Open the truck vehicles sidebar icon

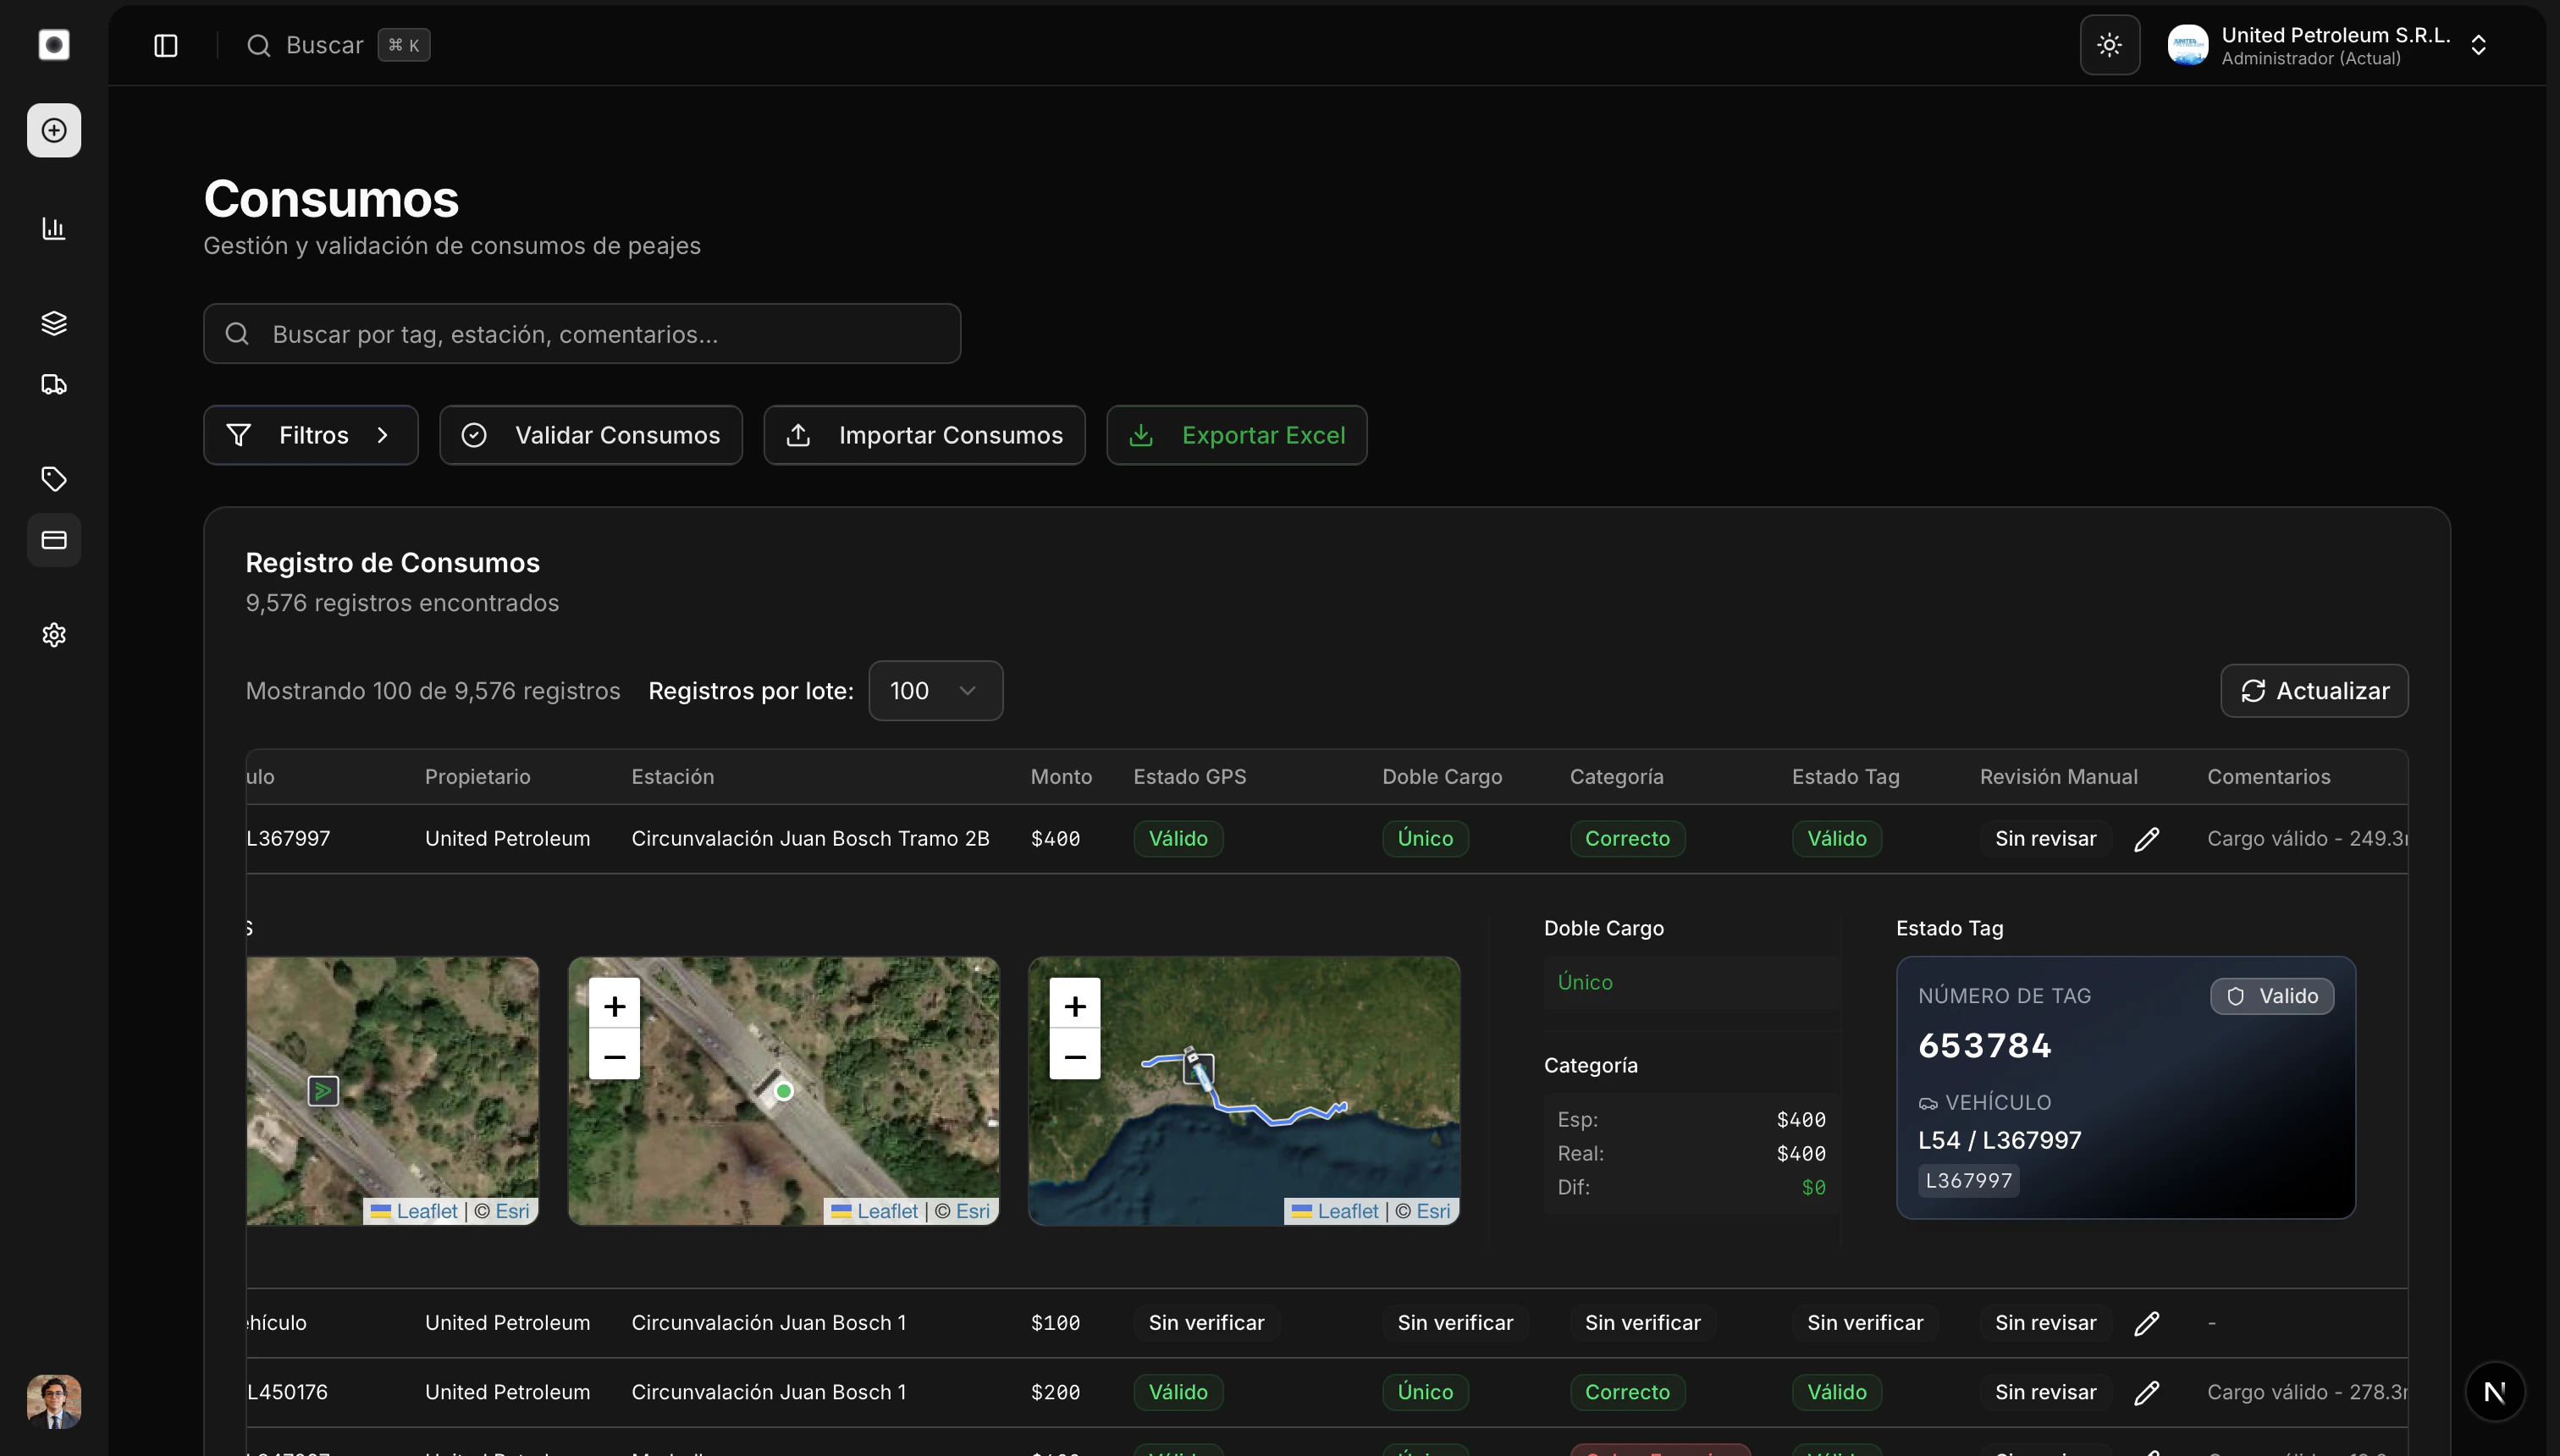click(54, 385)
